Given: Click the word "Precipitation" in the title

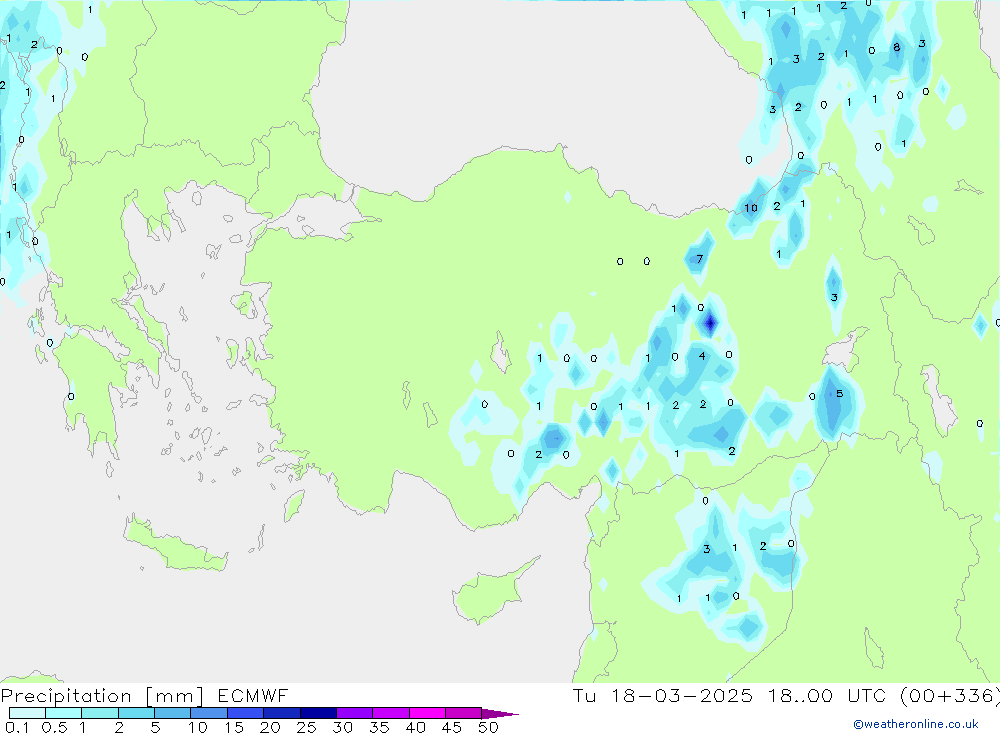Looking at the screenshot, I should pos(66,696).
